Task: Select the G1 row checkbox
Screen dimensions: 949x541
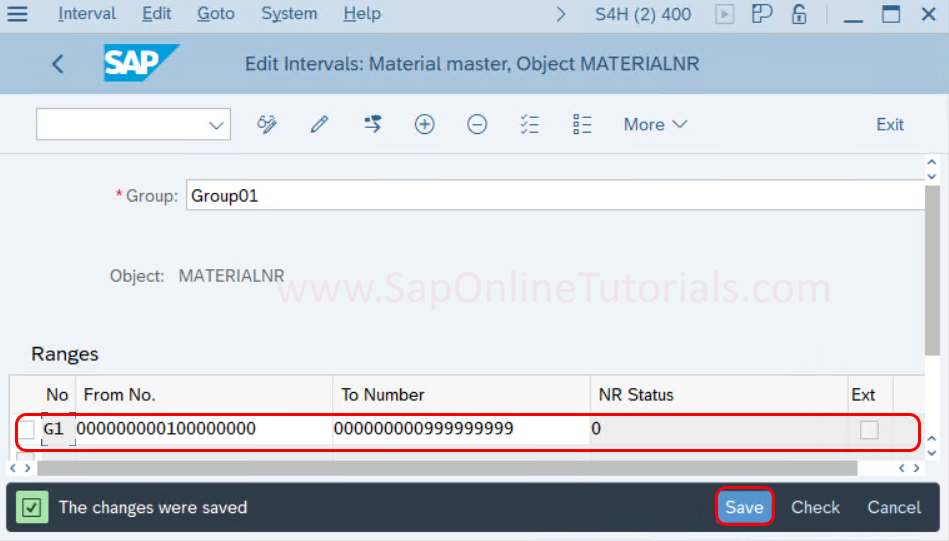Action: pos(27,430)
